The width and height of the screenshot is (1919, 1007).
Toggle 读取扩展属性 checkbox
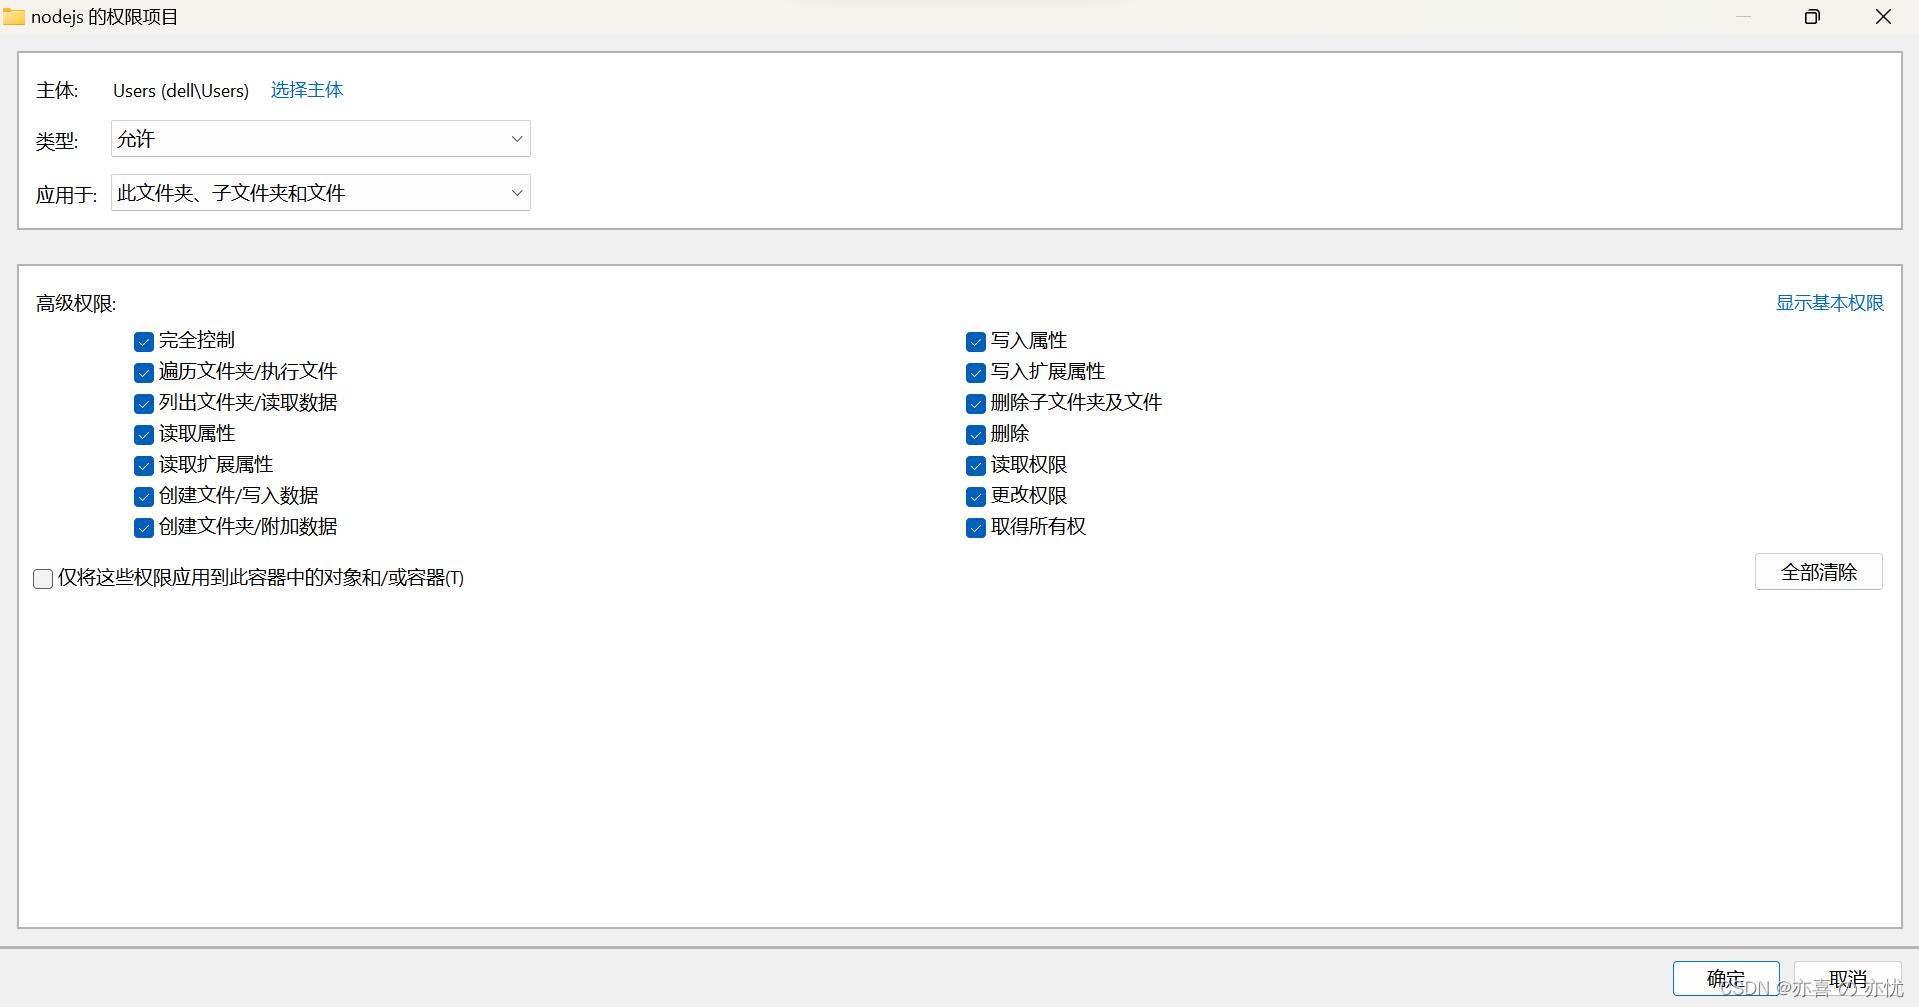tap(144, 466)
